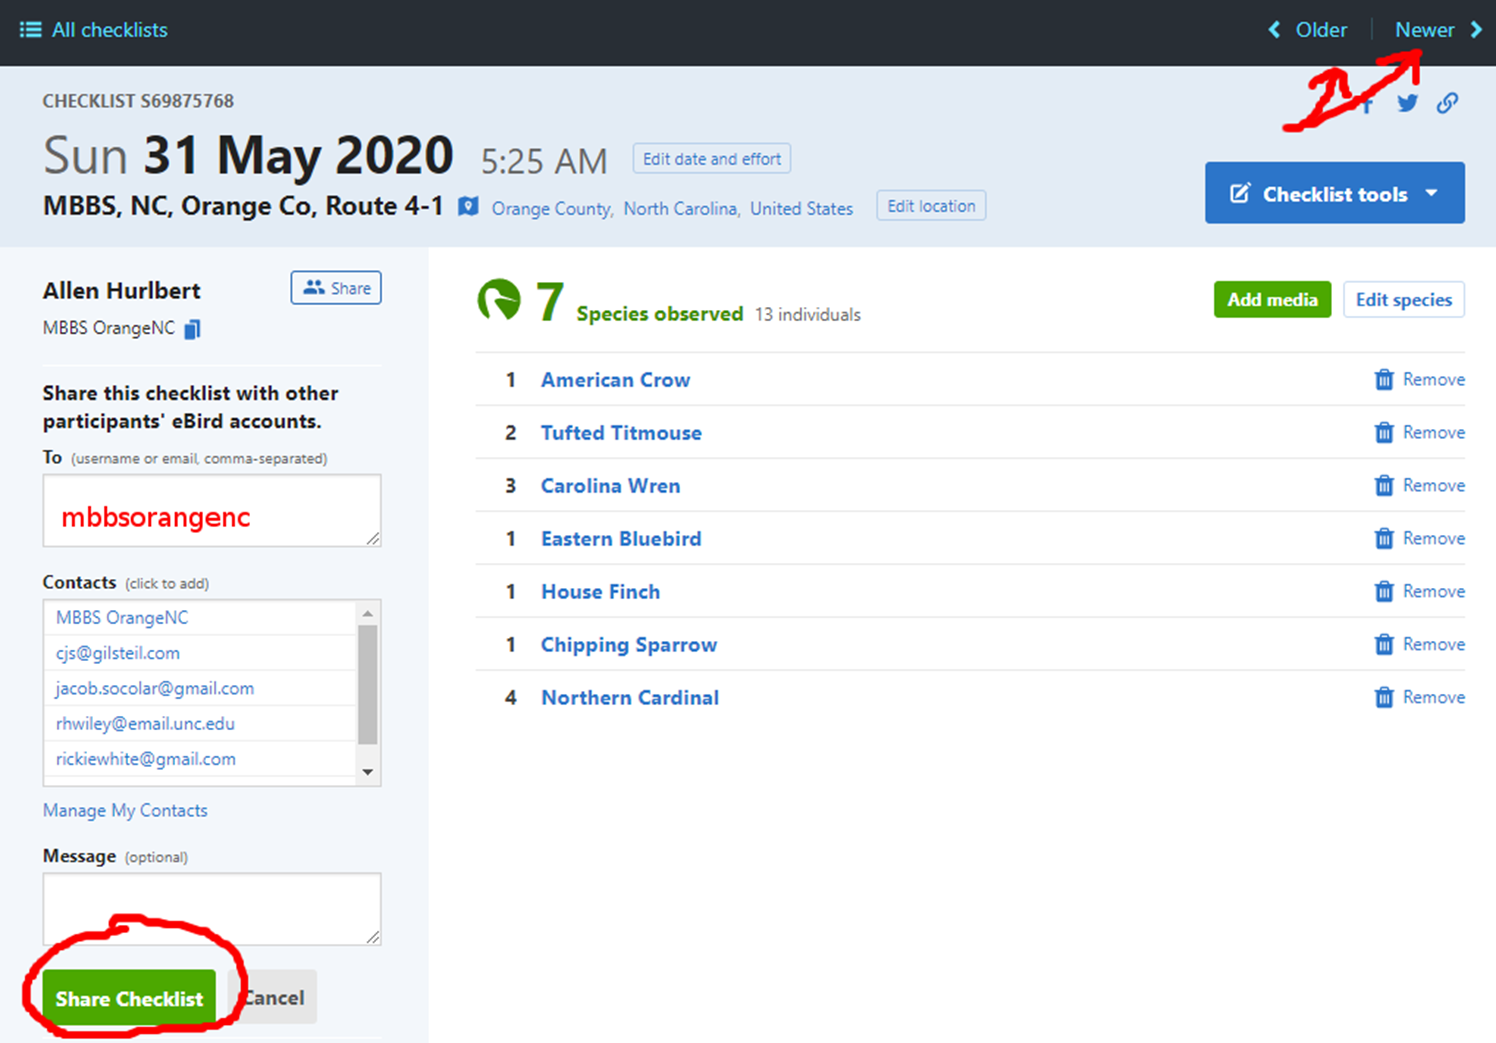Add rhwiley@email.unc.edu contact
The height and width of the screenshot is (1043, 1496).
click(145, 723)
